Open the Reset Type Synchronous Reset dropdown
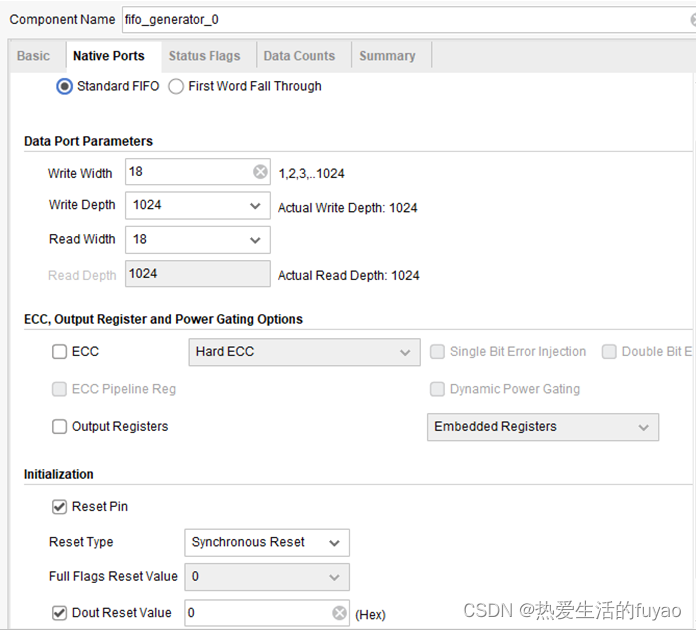Screen dimensions: 696x630 pos(267,543)
